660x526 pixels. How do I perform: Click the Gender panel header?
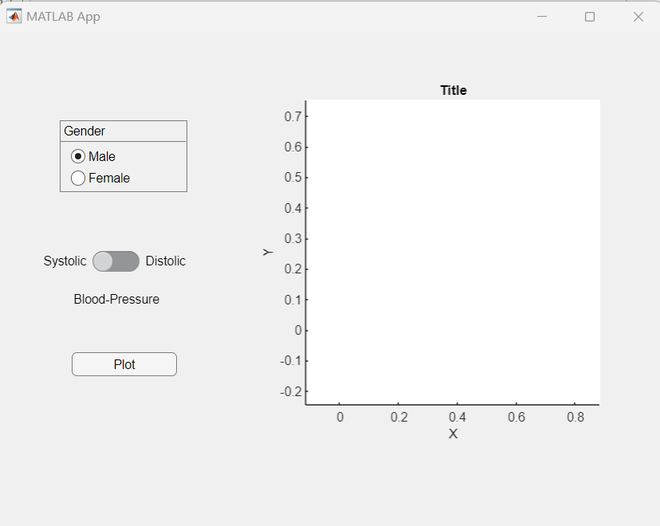(x=85, y=131)
